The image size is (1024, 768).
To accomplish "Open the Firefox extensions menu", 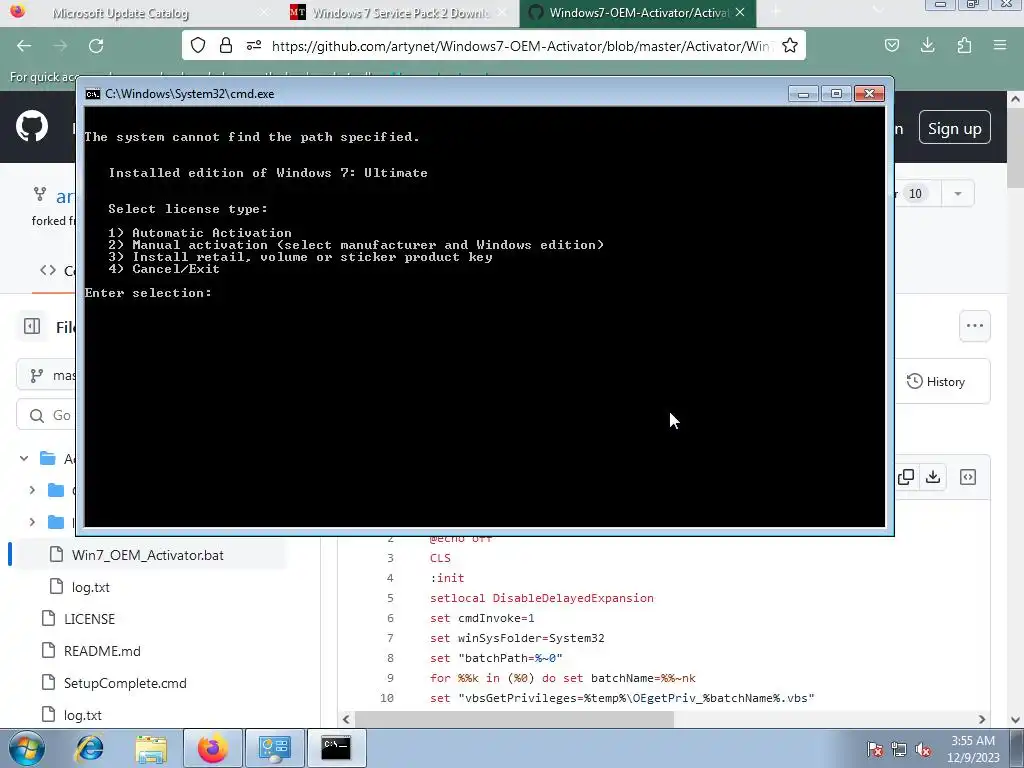I will 964,45.
